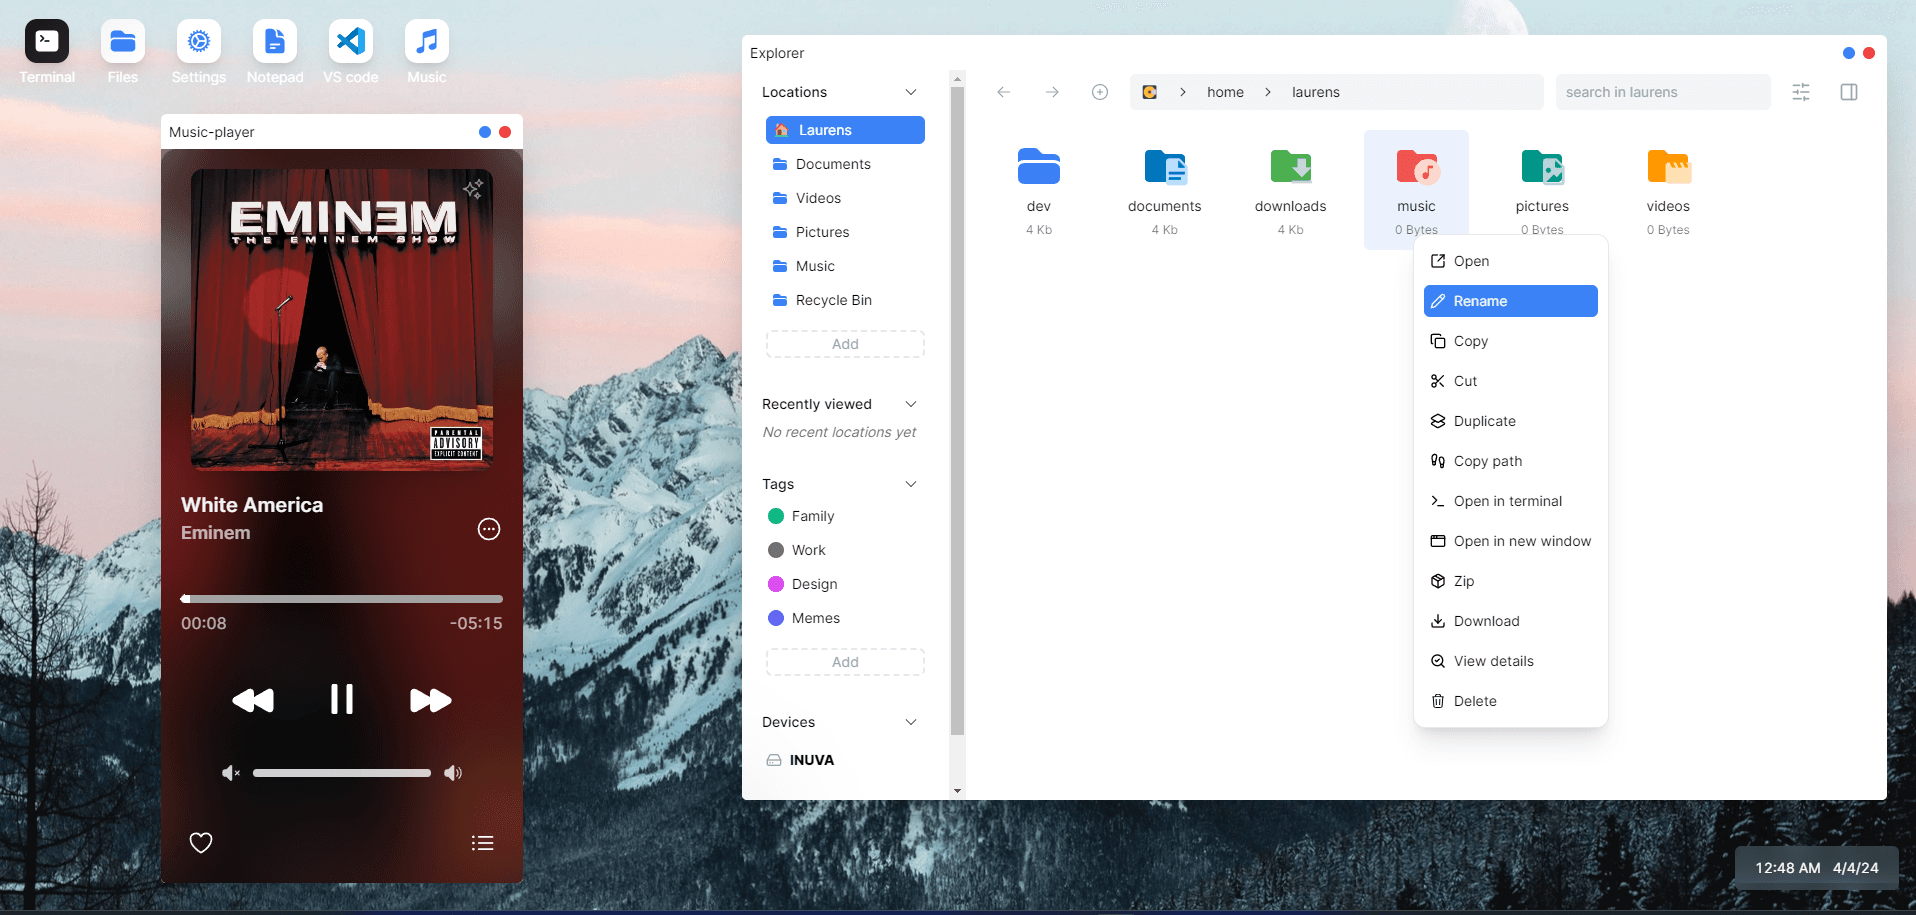The width and height of the screenshot is (1916, 915).
Task: Filter by Design tag
Action: click(803, 584)
